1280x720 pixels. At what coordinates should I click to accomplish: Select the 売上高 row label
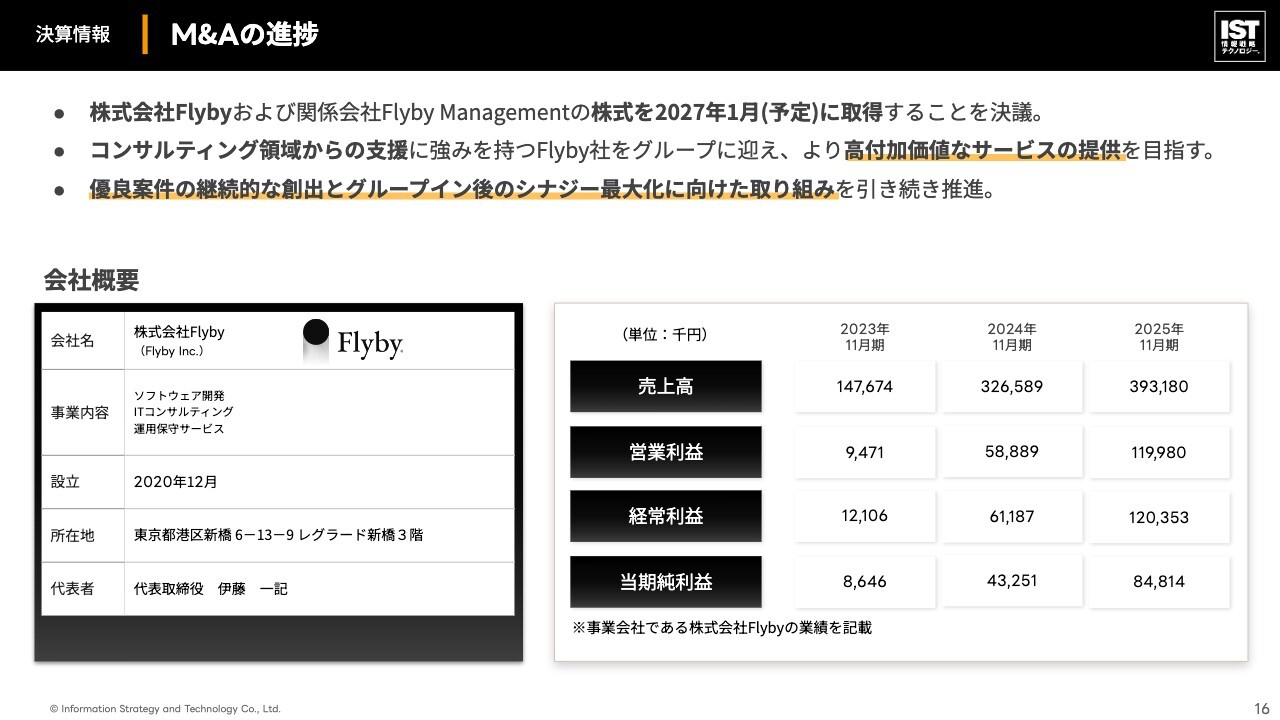point(666,386)
